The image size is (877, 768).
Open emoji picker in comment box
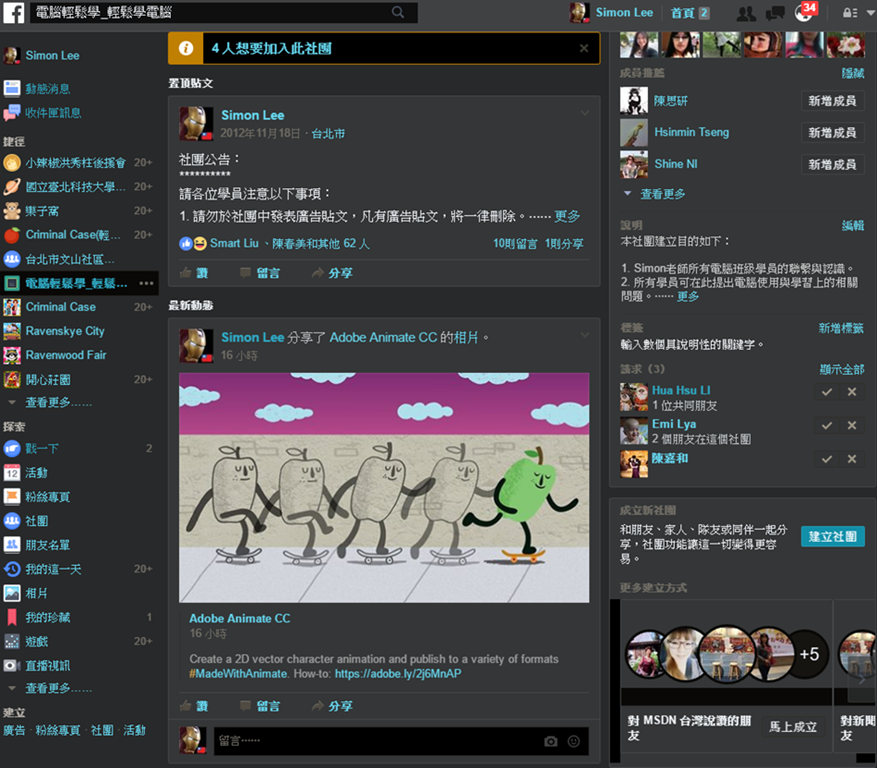(x=573, y=741)
